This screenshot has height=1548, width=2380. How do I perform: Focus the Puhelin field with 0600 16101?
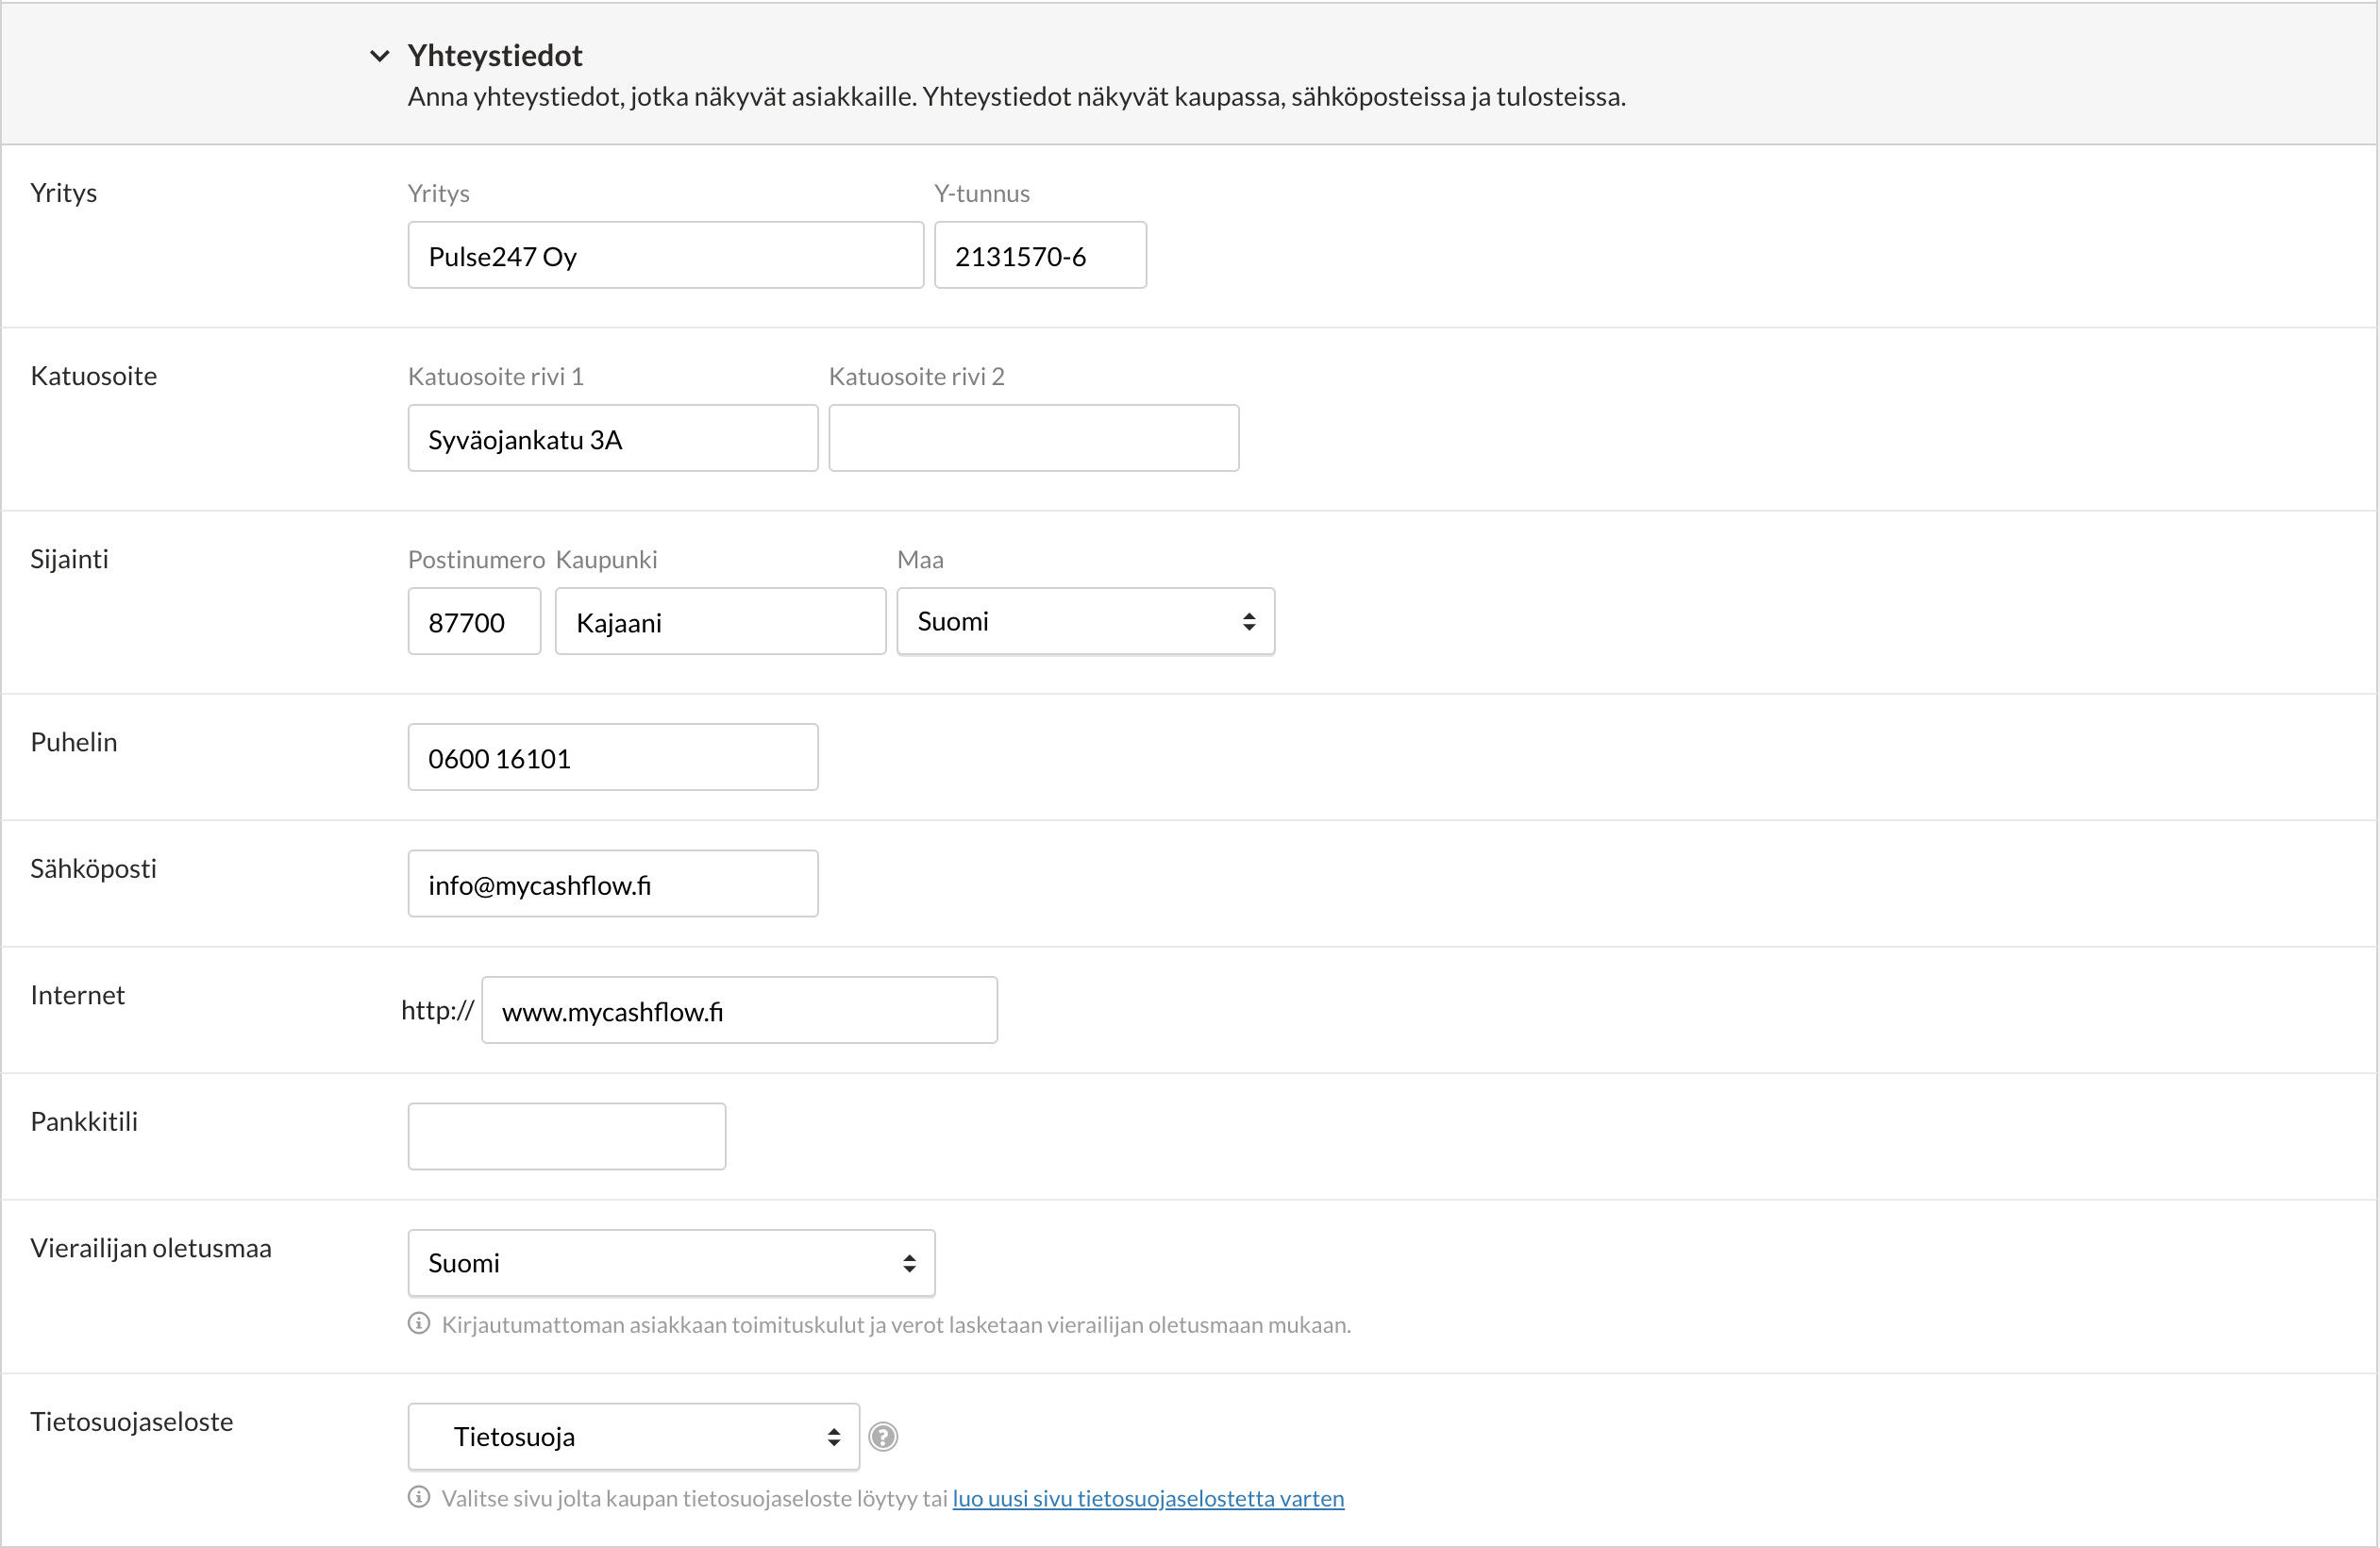[613, 757]
